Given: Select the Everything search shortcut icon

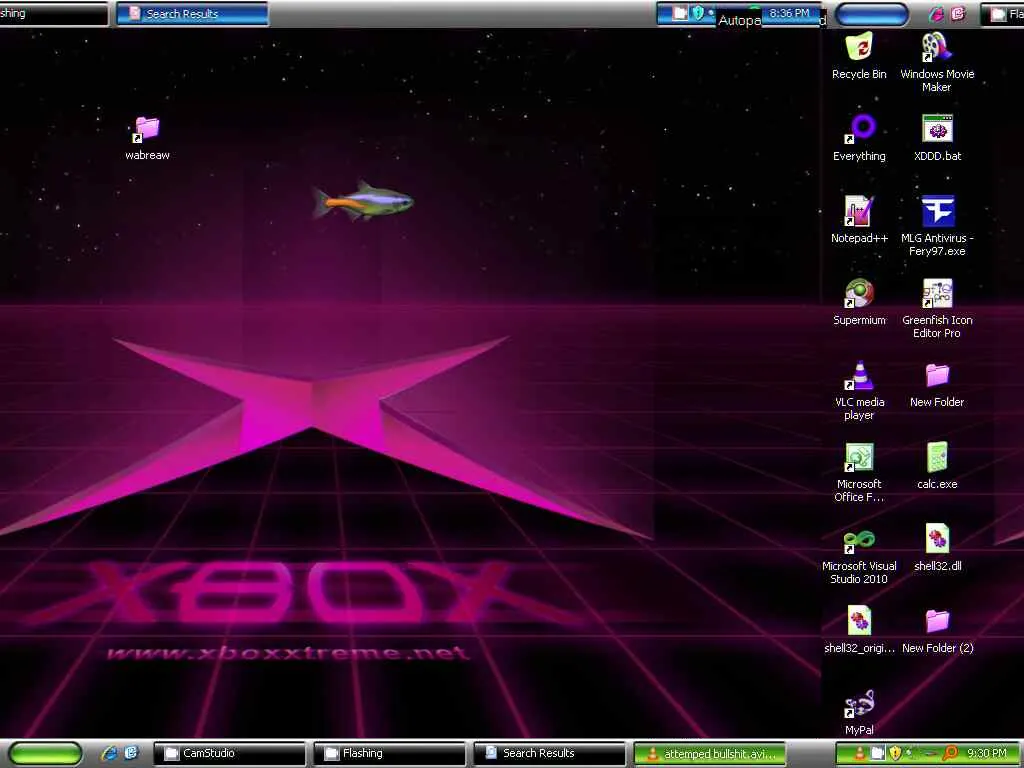Looking at the screenshot, I should tap(859, 138).
